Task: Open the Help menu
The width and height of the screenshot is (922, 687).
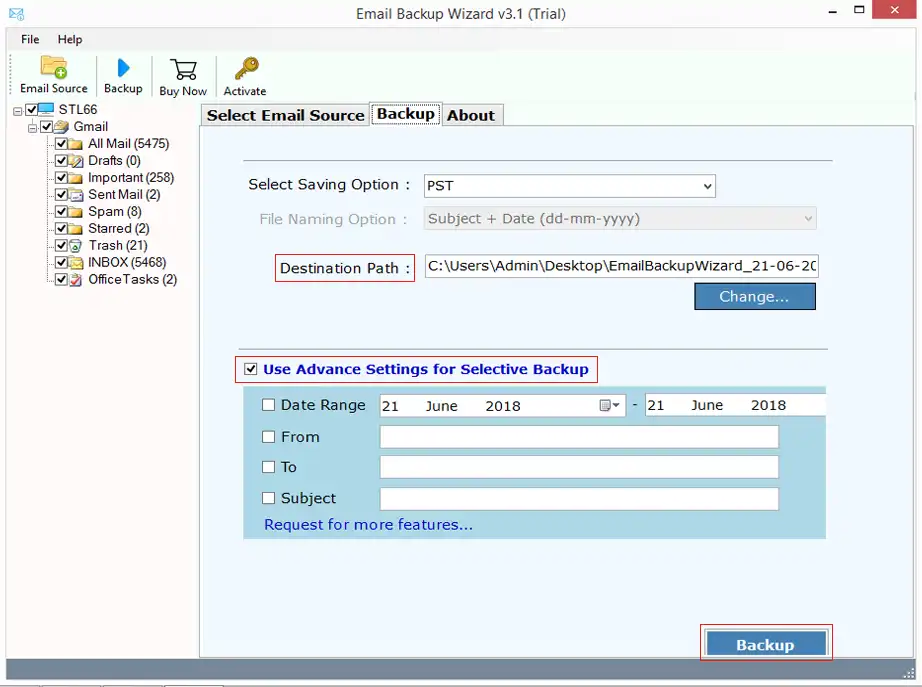Action: [x=70, y=39]
